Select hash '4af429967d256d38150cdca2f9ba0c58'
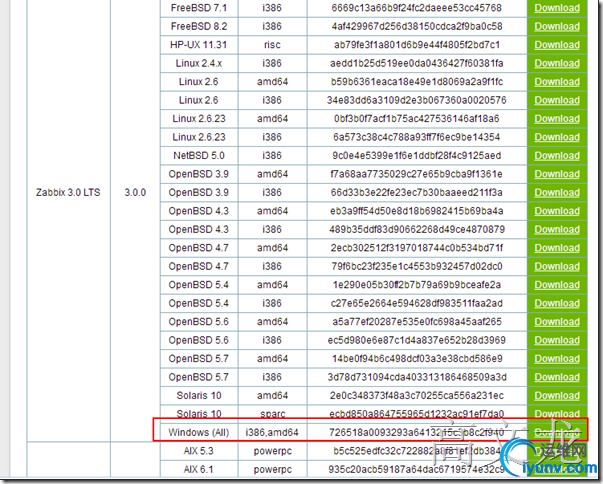Image resolution: width=603 pixels, height=484 pixels. (x=416, y=27)
